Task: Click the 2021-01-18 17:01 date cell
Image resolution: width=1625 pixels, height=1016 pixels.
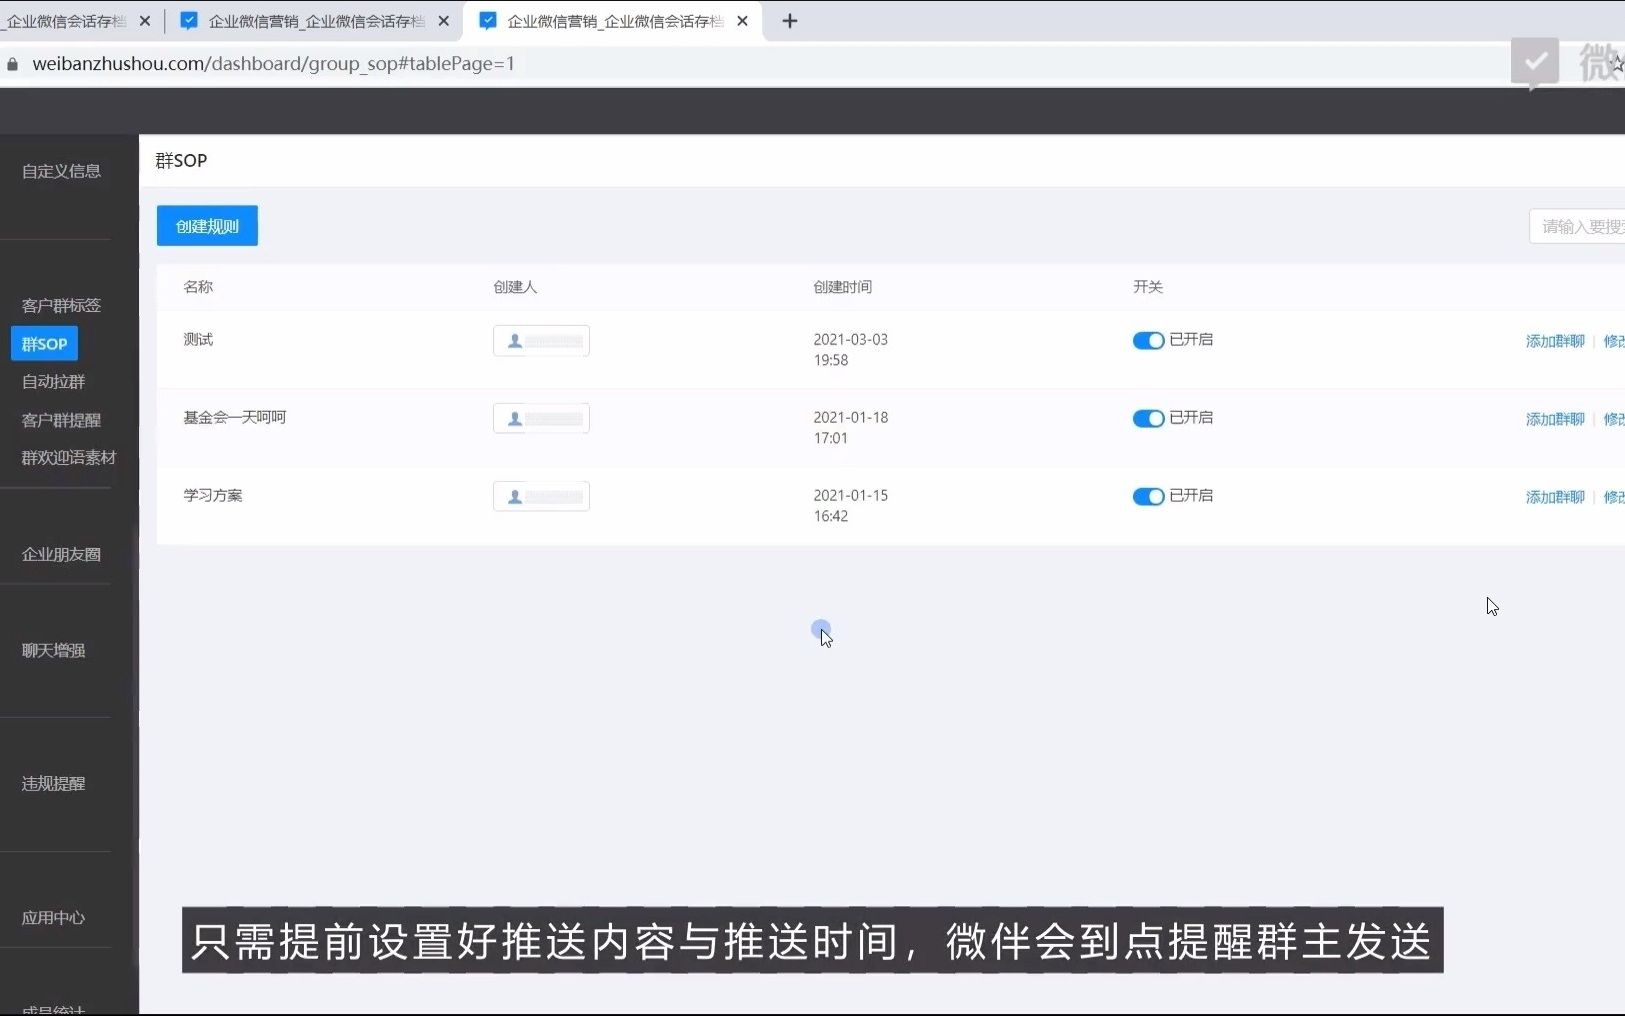Action: pos(850,428)
